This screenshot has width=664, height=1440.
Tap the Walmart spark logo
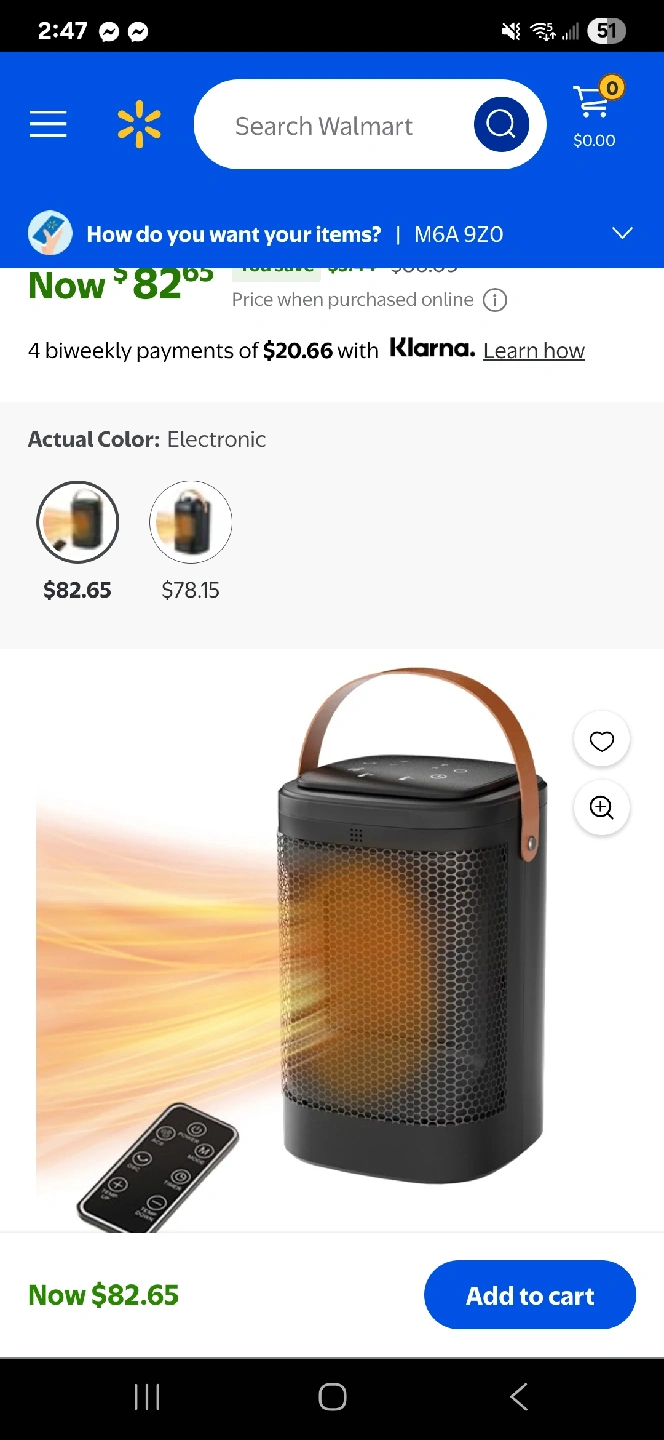139,125
